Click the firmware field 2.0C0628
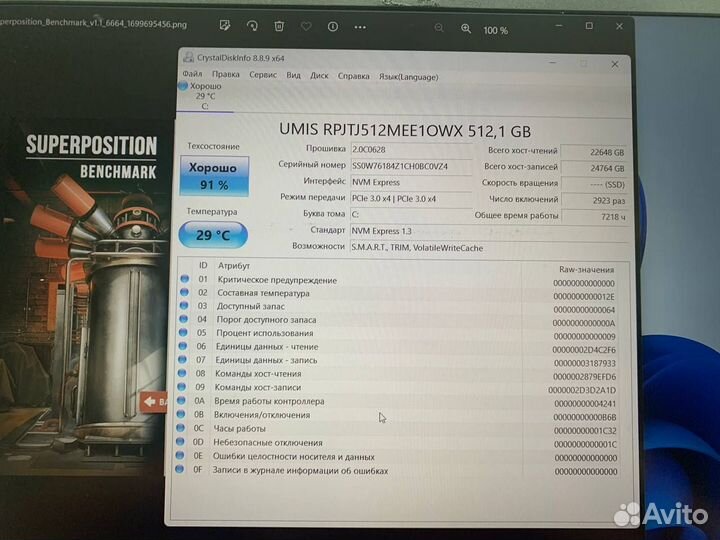Screen dimensions: 720x540 [411, 150]
